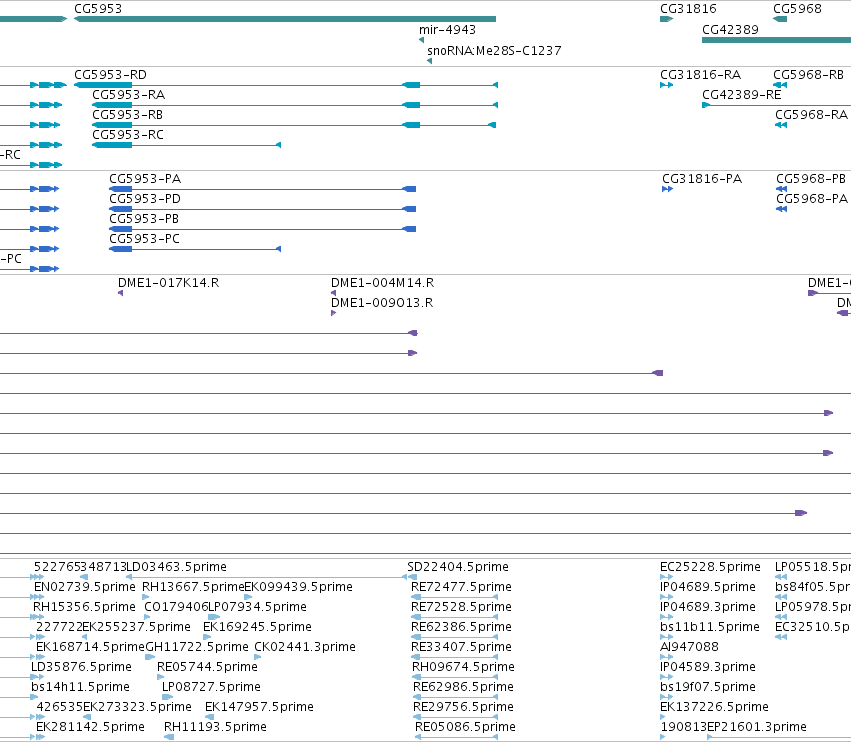Select transcript CG5953-RC label

point(128,135)
